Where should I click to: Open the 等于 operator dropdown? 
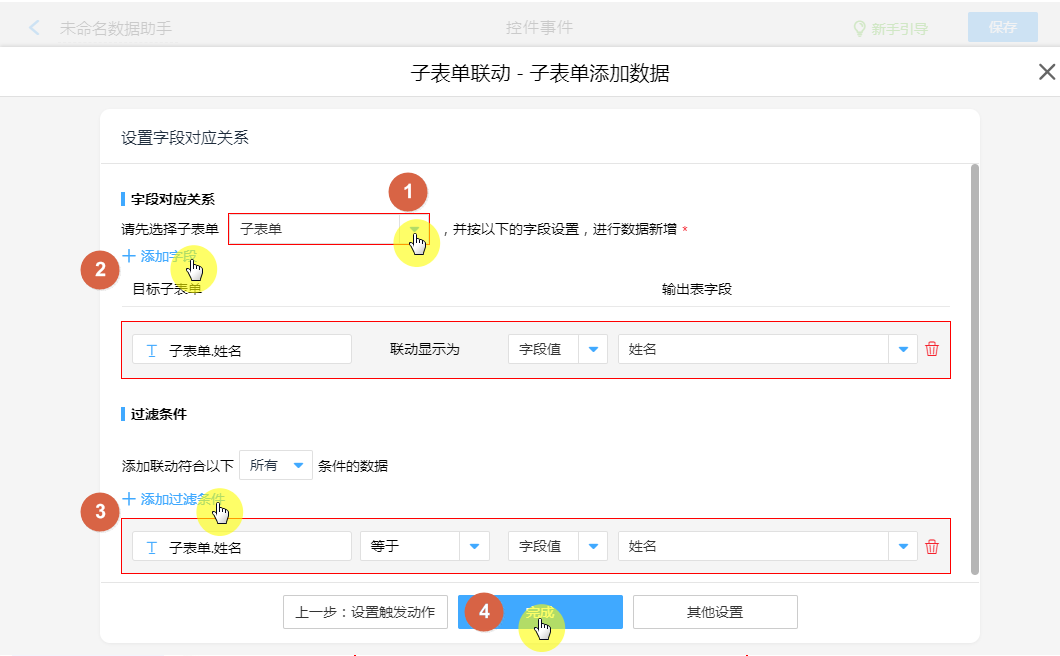pyautogui.click(x=474, y=546)
